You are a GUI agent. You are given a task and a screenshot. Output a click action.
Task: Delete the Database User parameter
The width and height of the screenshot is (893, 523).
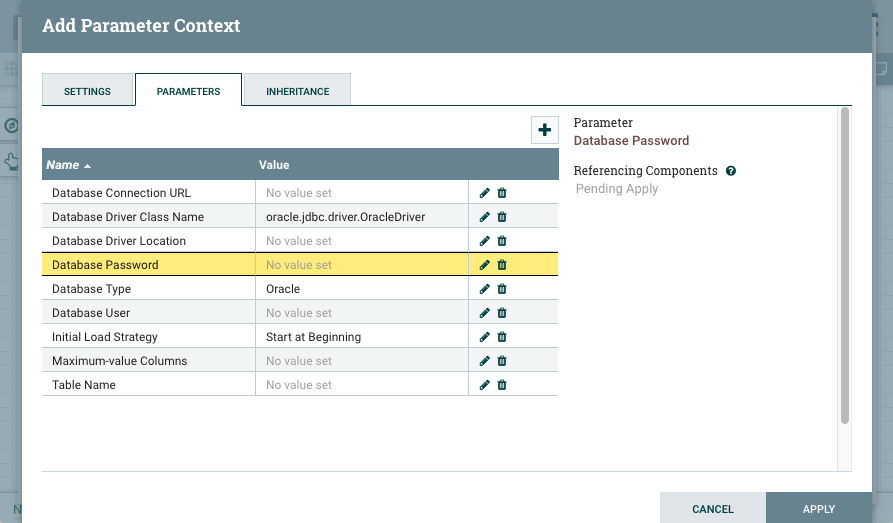click(502, 313)
